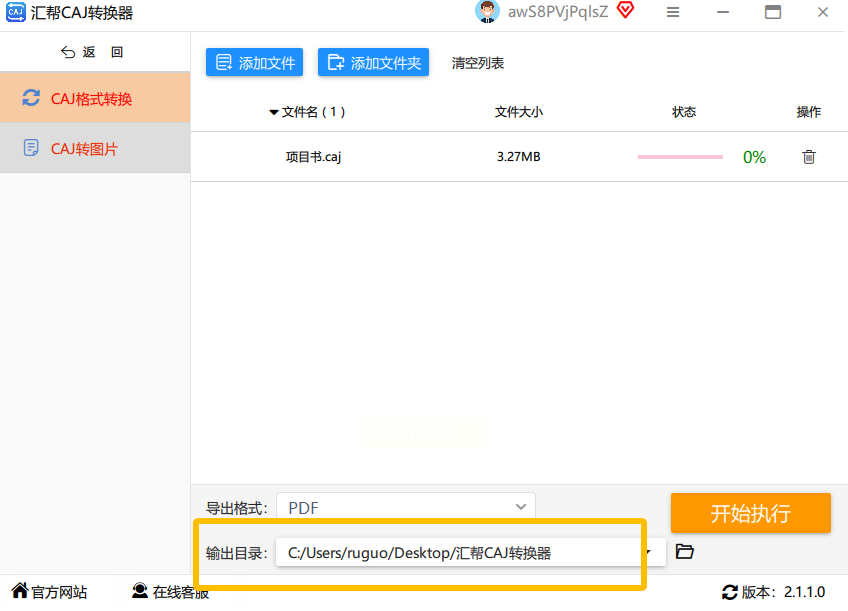
Task: Clear the list with 清空列表
Action: [478, 63]
